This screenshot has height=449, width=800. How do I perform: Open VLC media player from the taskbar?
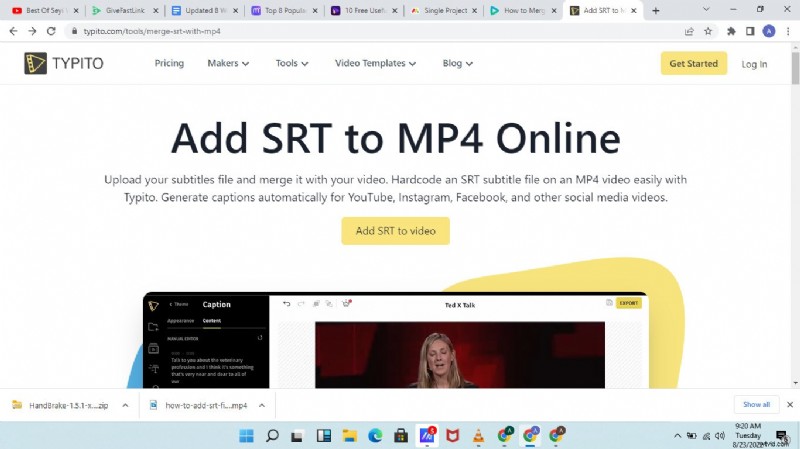(x=478, y=435)
